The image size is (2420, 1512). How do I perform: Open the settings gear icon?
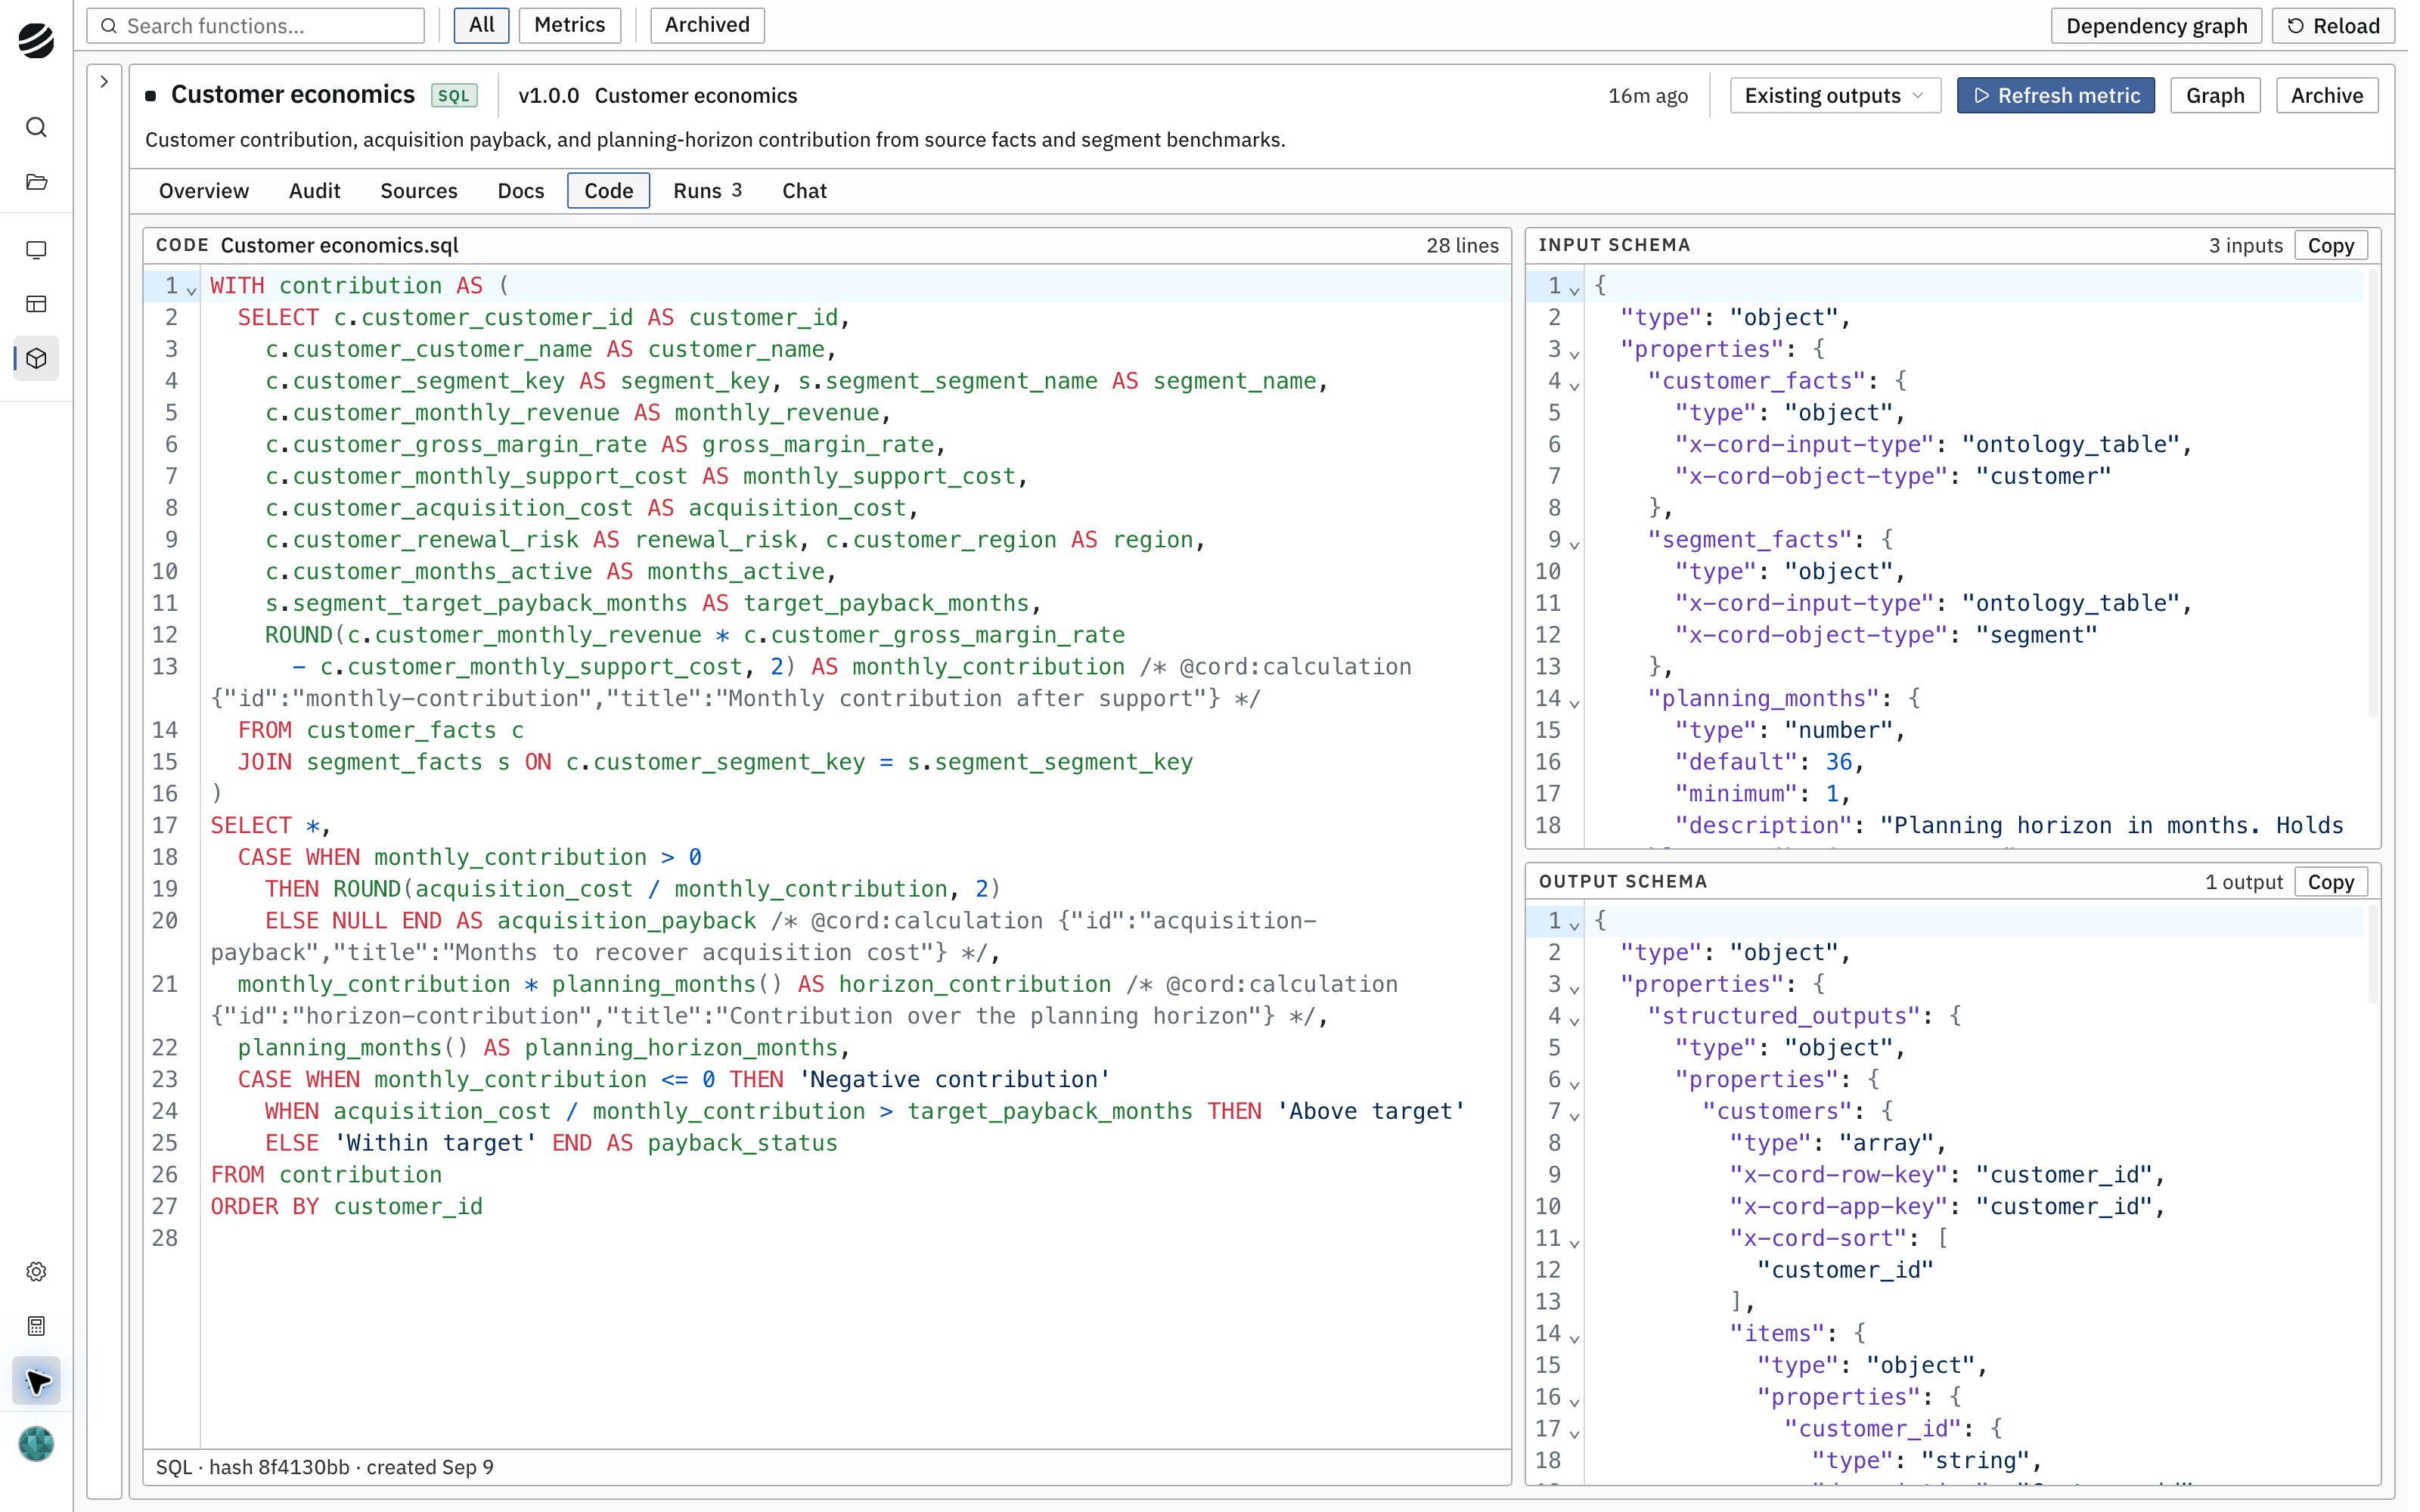click(36, 1271)
